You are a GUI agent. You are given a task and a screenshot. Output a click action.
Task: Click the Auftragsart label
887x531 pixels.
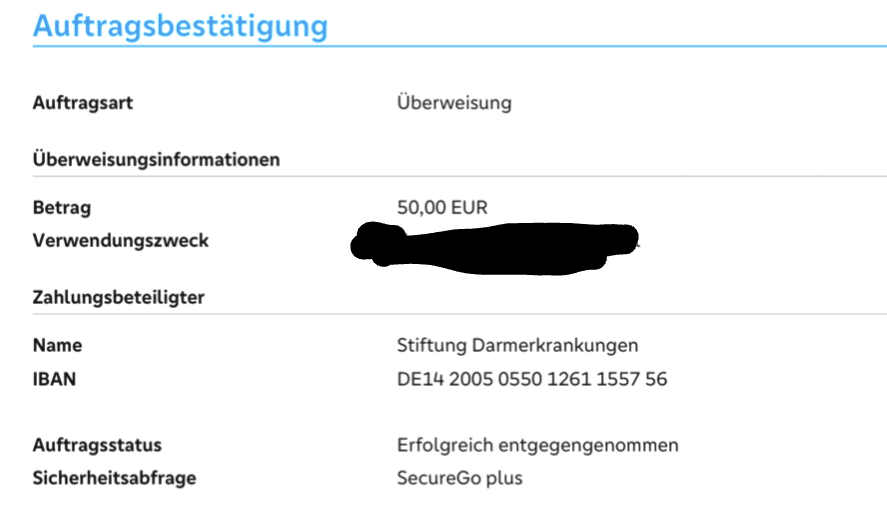tap(83, 102)
